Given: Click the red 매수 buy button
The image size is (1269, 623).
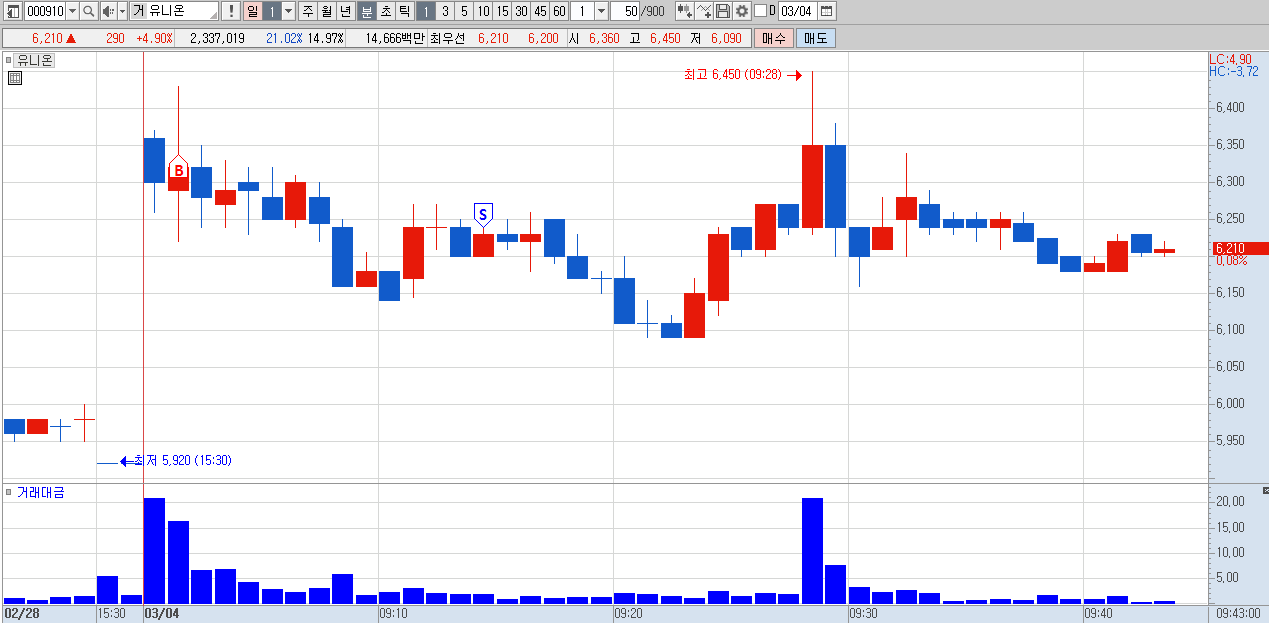Looking at the screenshot, I should pos(773,38).
